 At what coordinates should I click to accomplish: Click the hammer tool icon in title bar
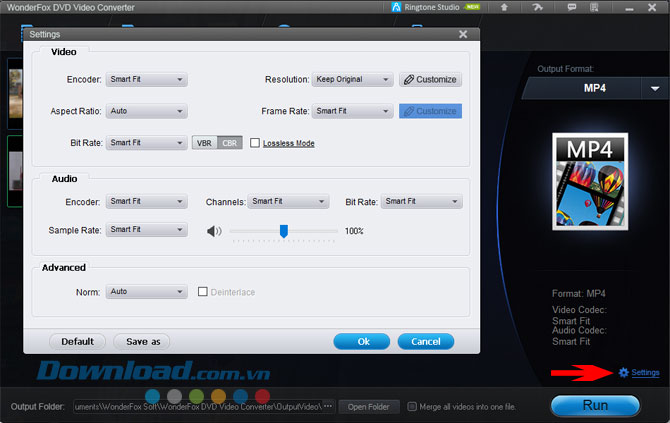tap(538, 7)
